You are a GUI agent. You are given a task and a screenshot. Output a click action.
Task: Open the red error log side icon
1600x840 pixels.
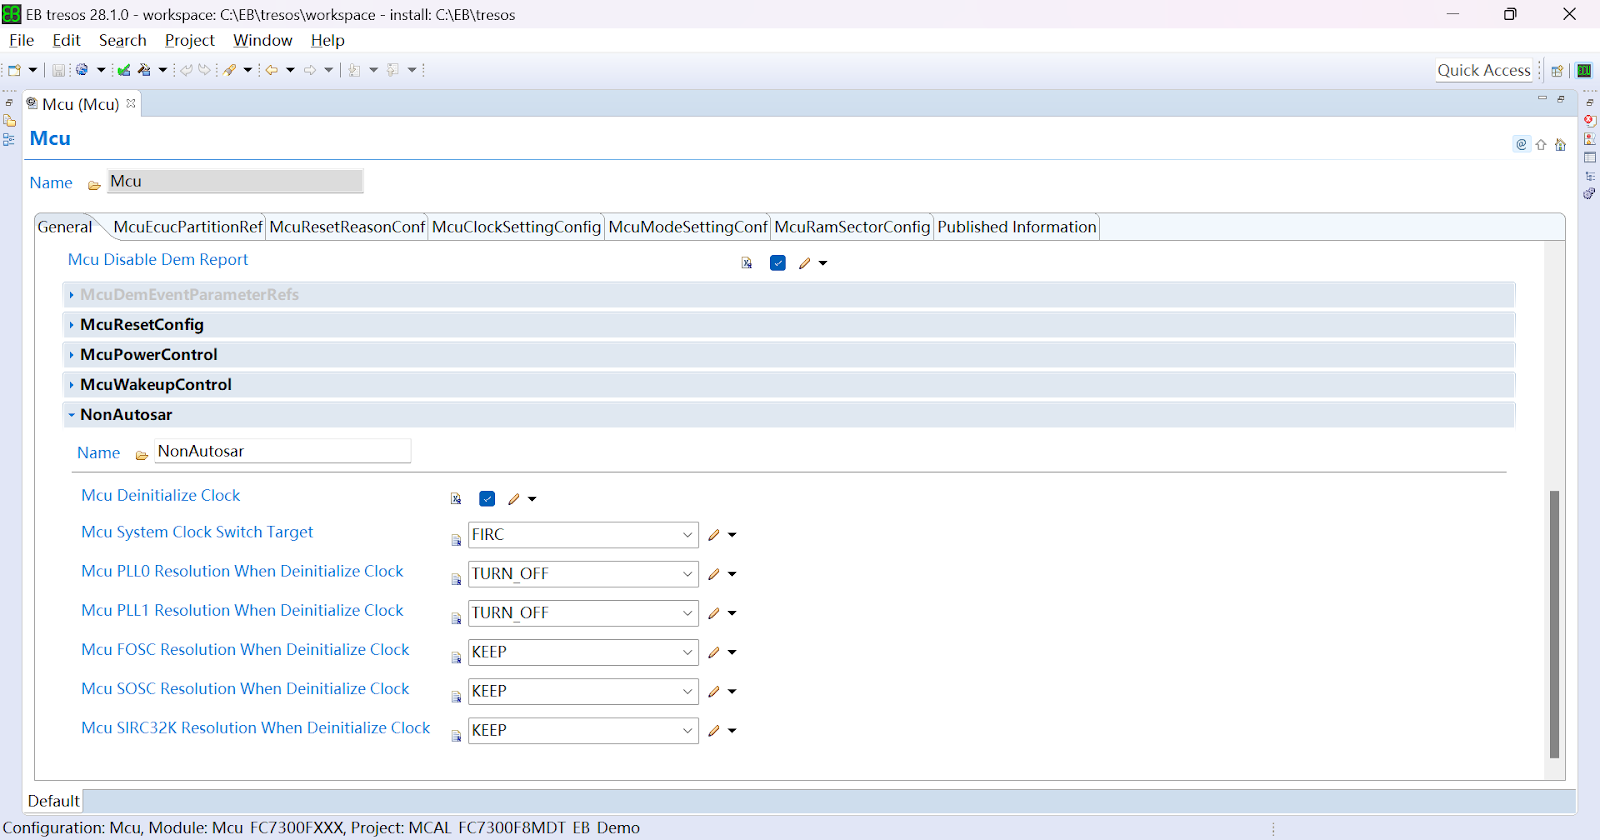tap(1590, 120)
